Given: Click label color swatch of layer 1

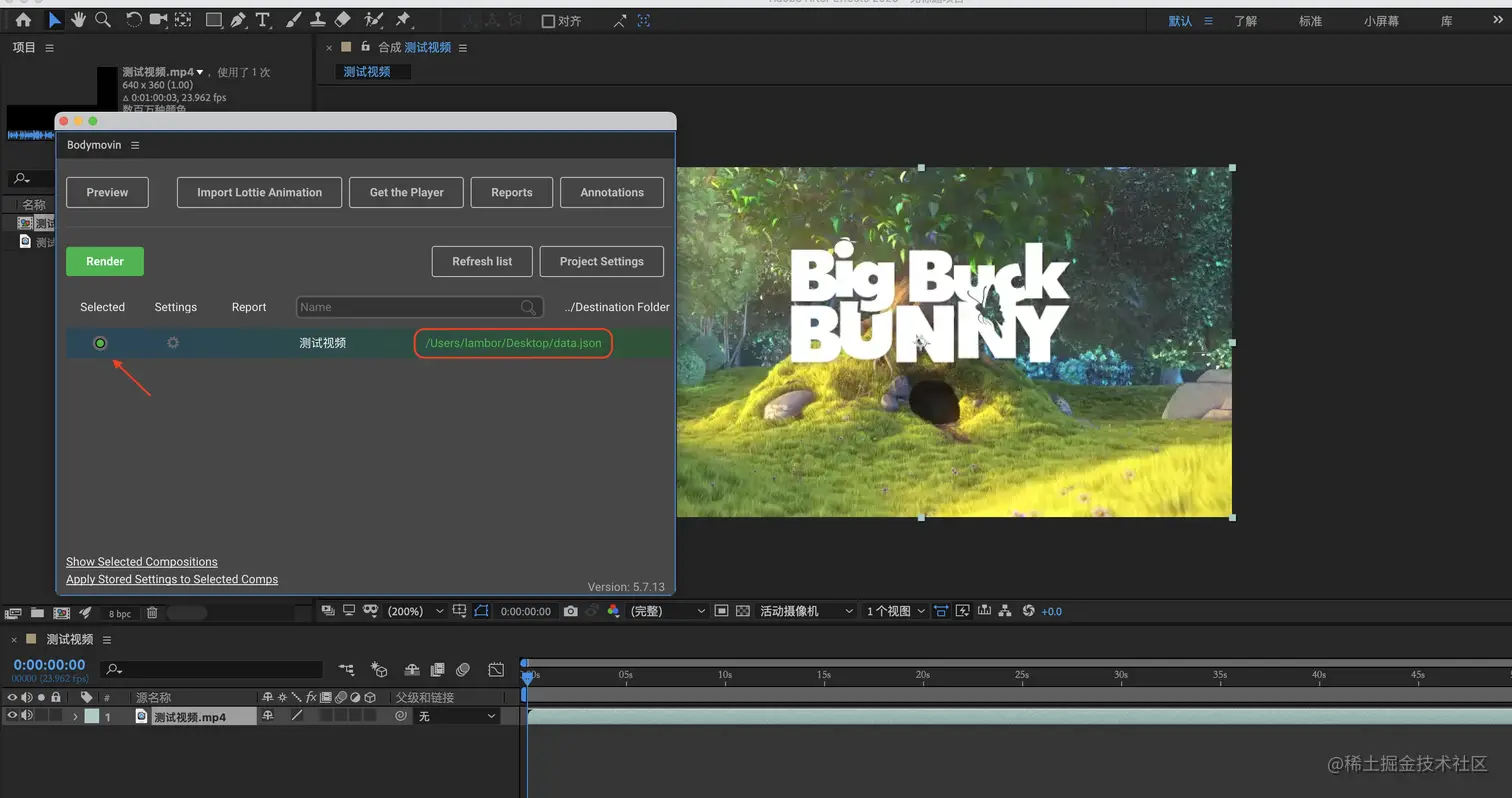Looking at the screenshot, I should coord(92,716).
